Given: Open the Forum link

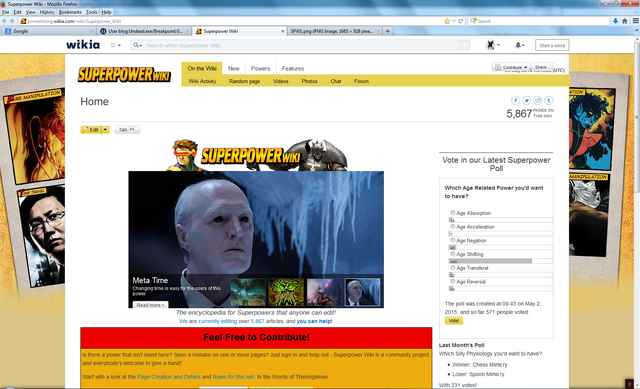Looking at the screenshot, I should click(x=361, y=81).
